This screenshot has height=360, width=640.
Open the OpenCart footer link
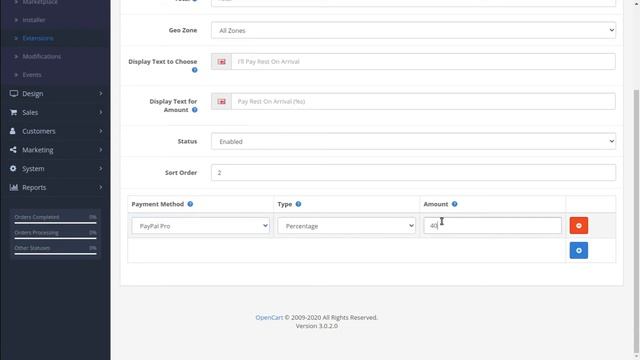[269, 318]
